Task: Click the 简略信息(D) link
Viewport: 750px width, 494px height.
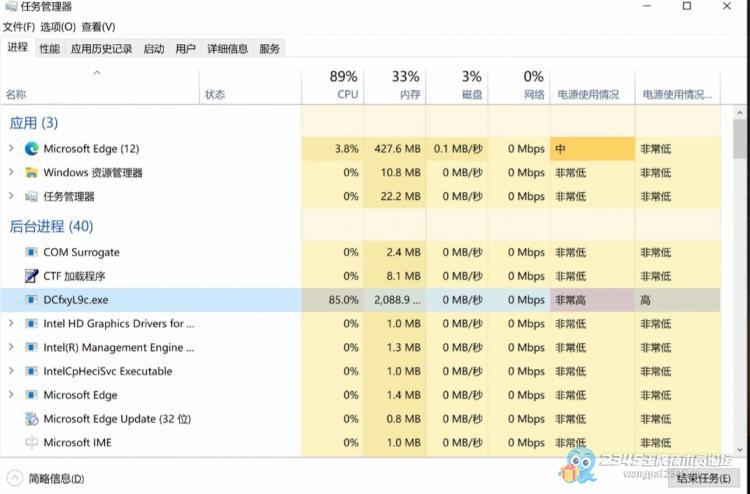Action: [56, 479]
